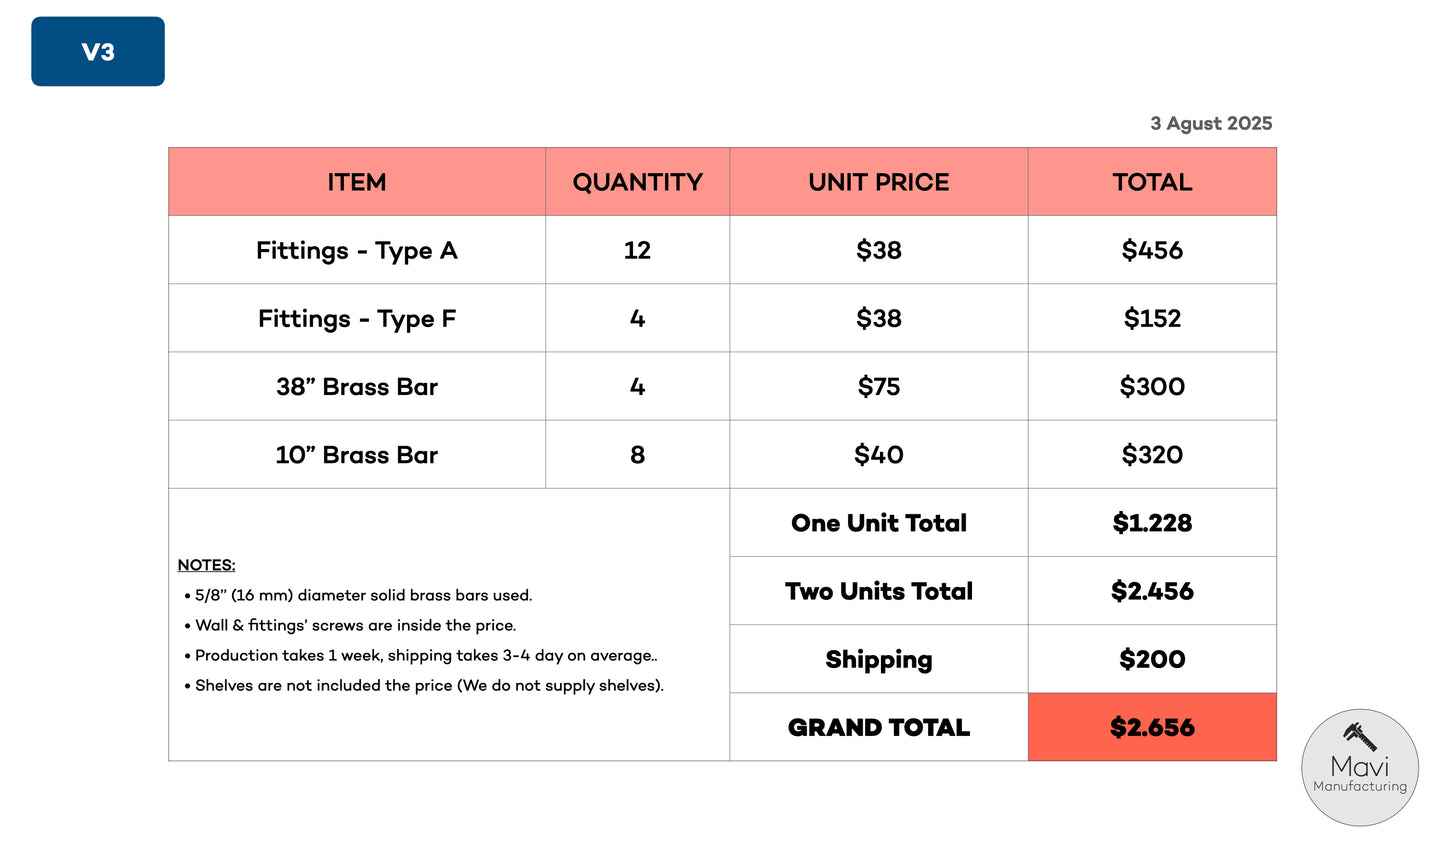This screenshot has width=1445, height=867.
Task: Click the 38” Brass Bar item cell
Action: (357, 386)
